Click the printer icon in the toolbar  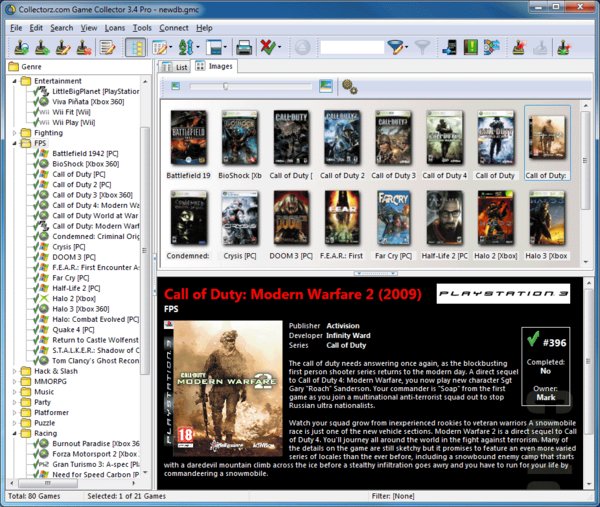pos(243,47)
